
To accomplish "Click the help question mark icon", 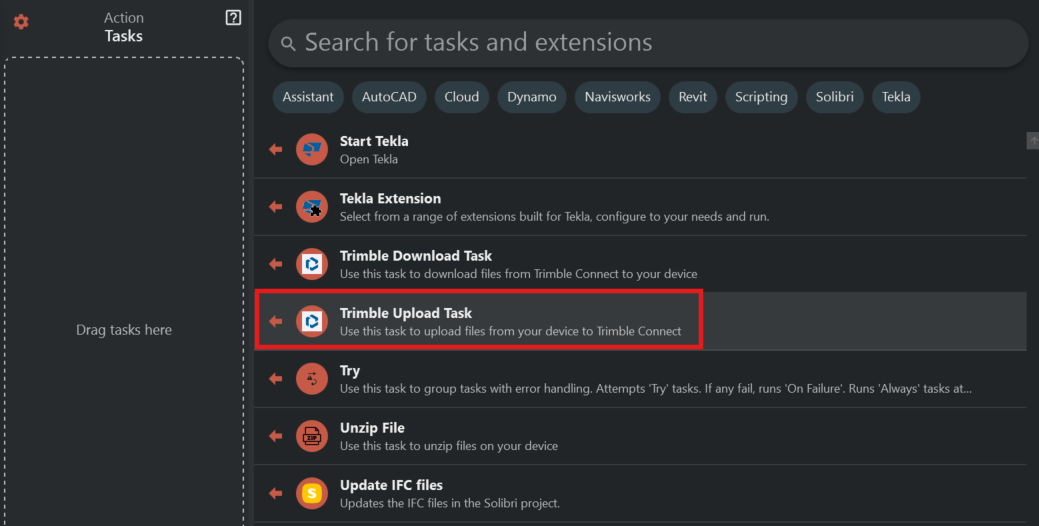I will click(x=234, y=18).
